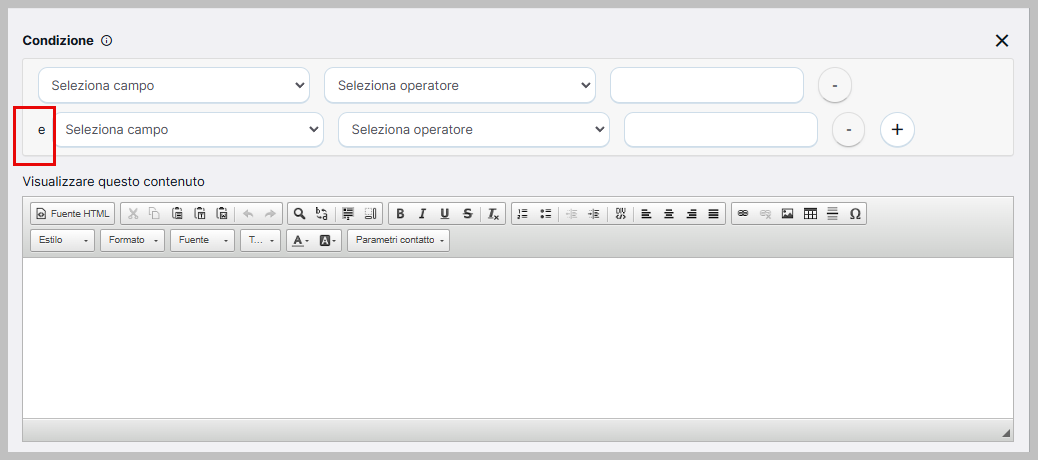Screen dimensions: 1038x460
Task: Open the find (magnifier) tool
Action: [299, 214]
